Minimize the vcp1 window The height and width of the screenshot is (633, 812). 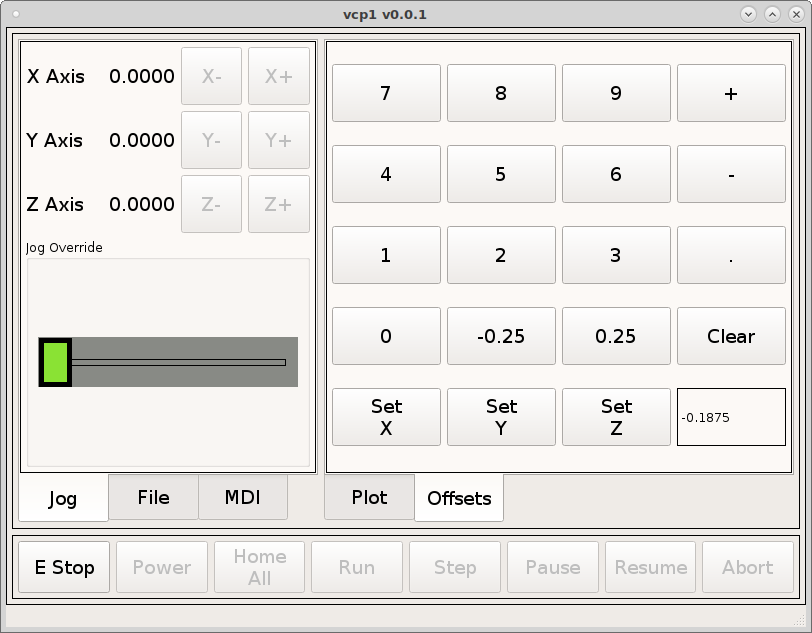tap(748, 14)
